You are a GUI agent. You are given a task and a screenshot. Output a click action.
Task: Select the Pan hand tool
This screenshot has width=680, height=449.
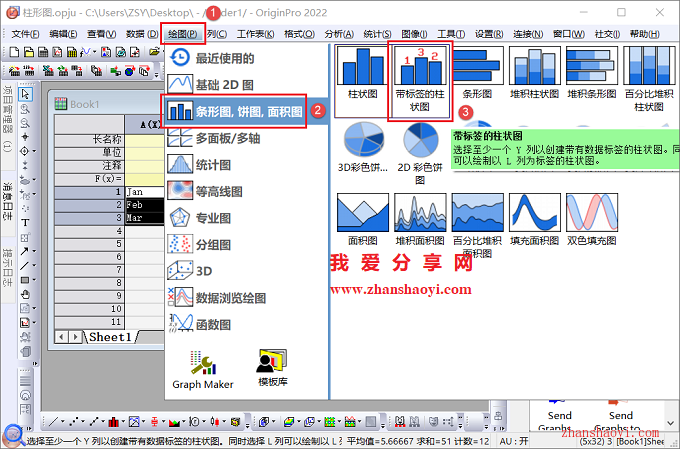(x=25, y=295)
